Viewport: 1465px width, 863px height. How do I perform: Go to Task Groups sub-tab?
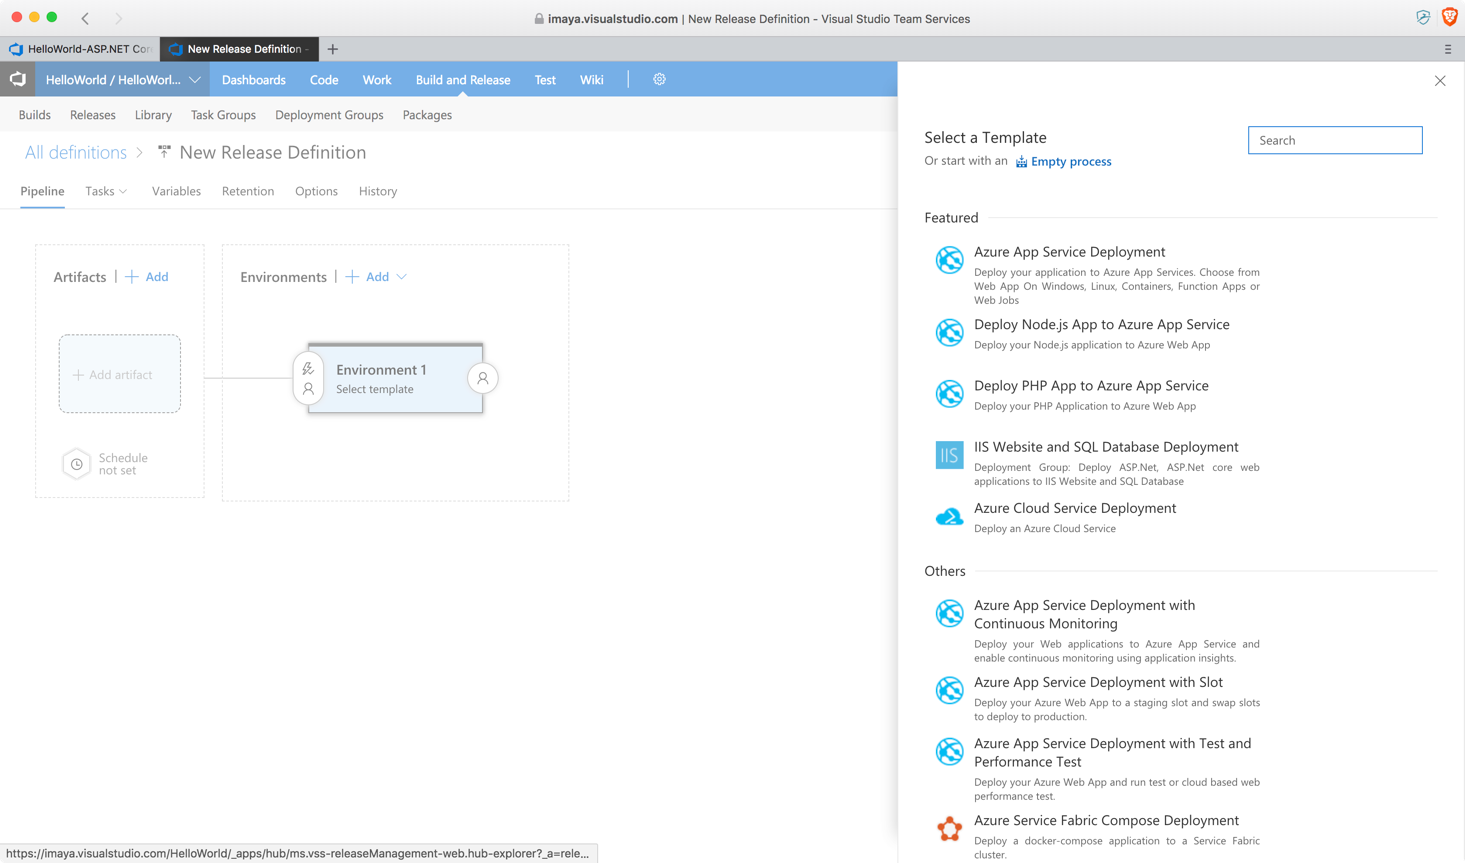223,115
